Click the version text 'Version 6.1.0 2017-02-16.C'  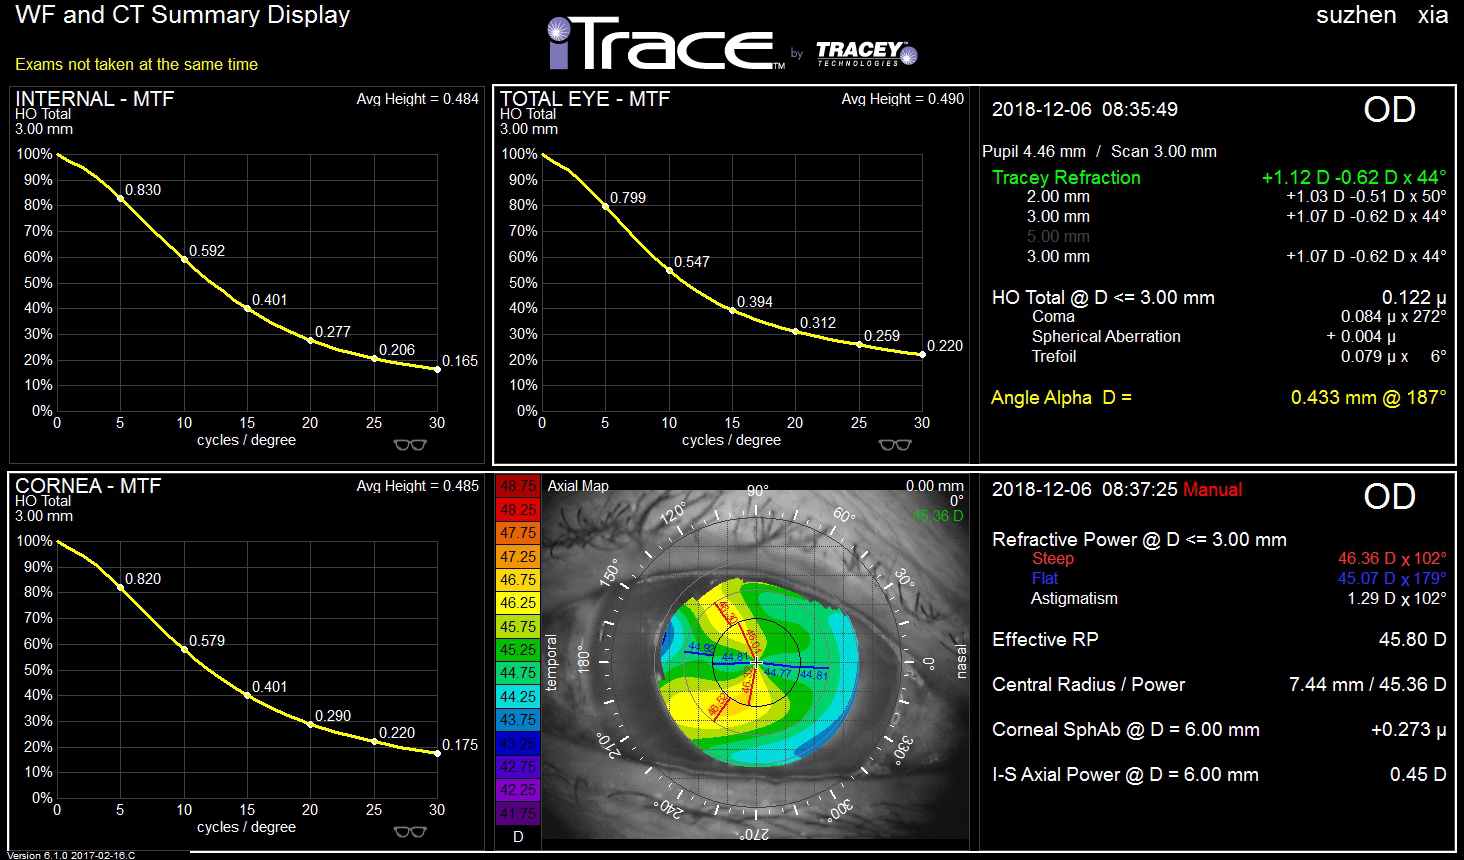point(71,855)
